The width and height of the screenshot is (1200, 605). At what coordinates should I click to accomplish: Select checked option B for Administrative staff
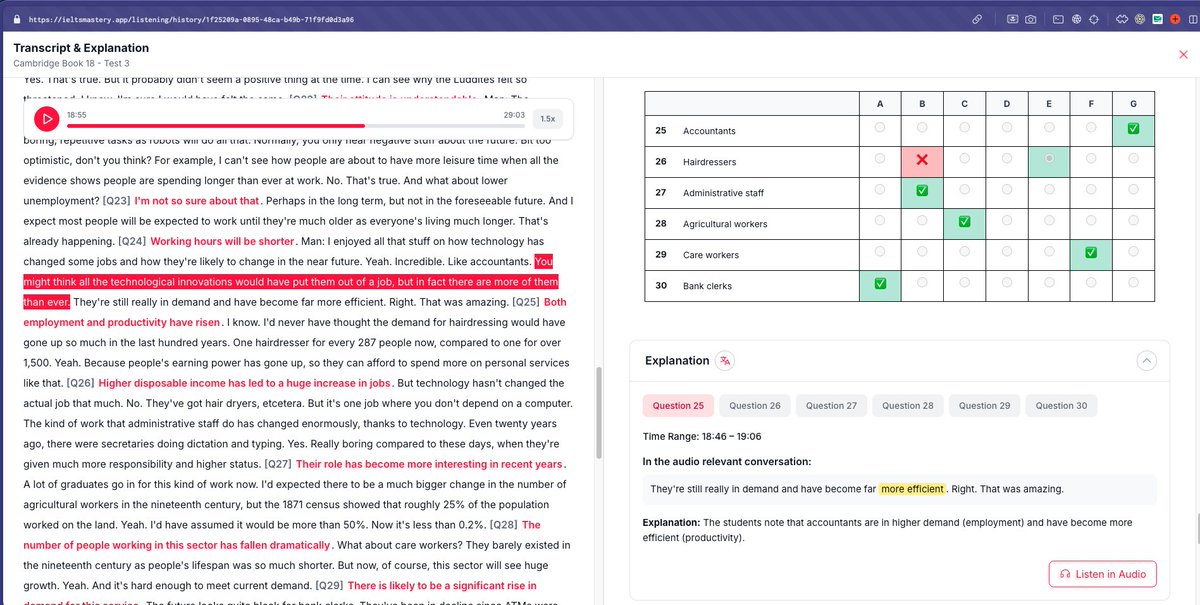point(922,191)
